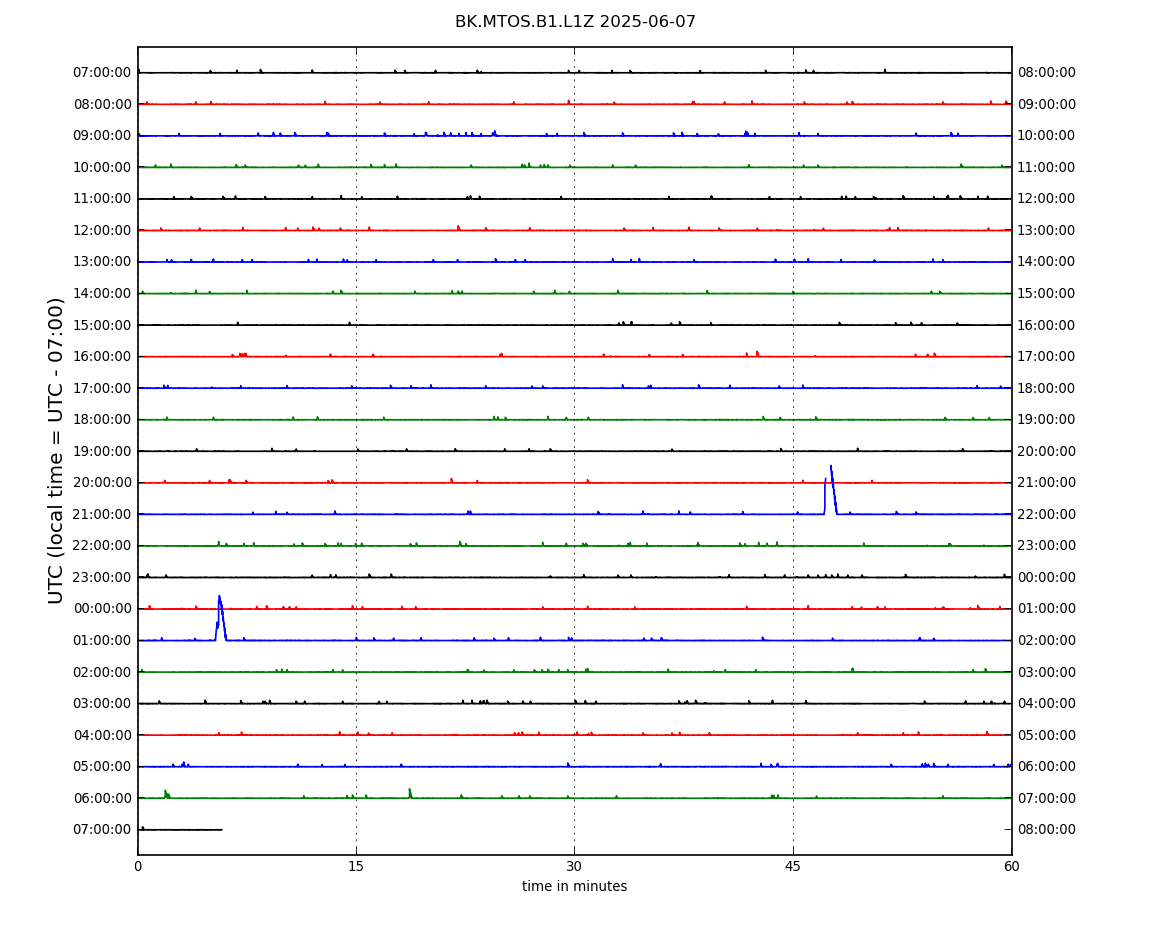Screen dimensions: 1150x950
Task: Click the right-axis end time label 18:00:00
Action: coord(1047,388)
